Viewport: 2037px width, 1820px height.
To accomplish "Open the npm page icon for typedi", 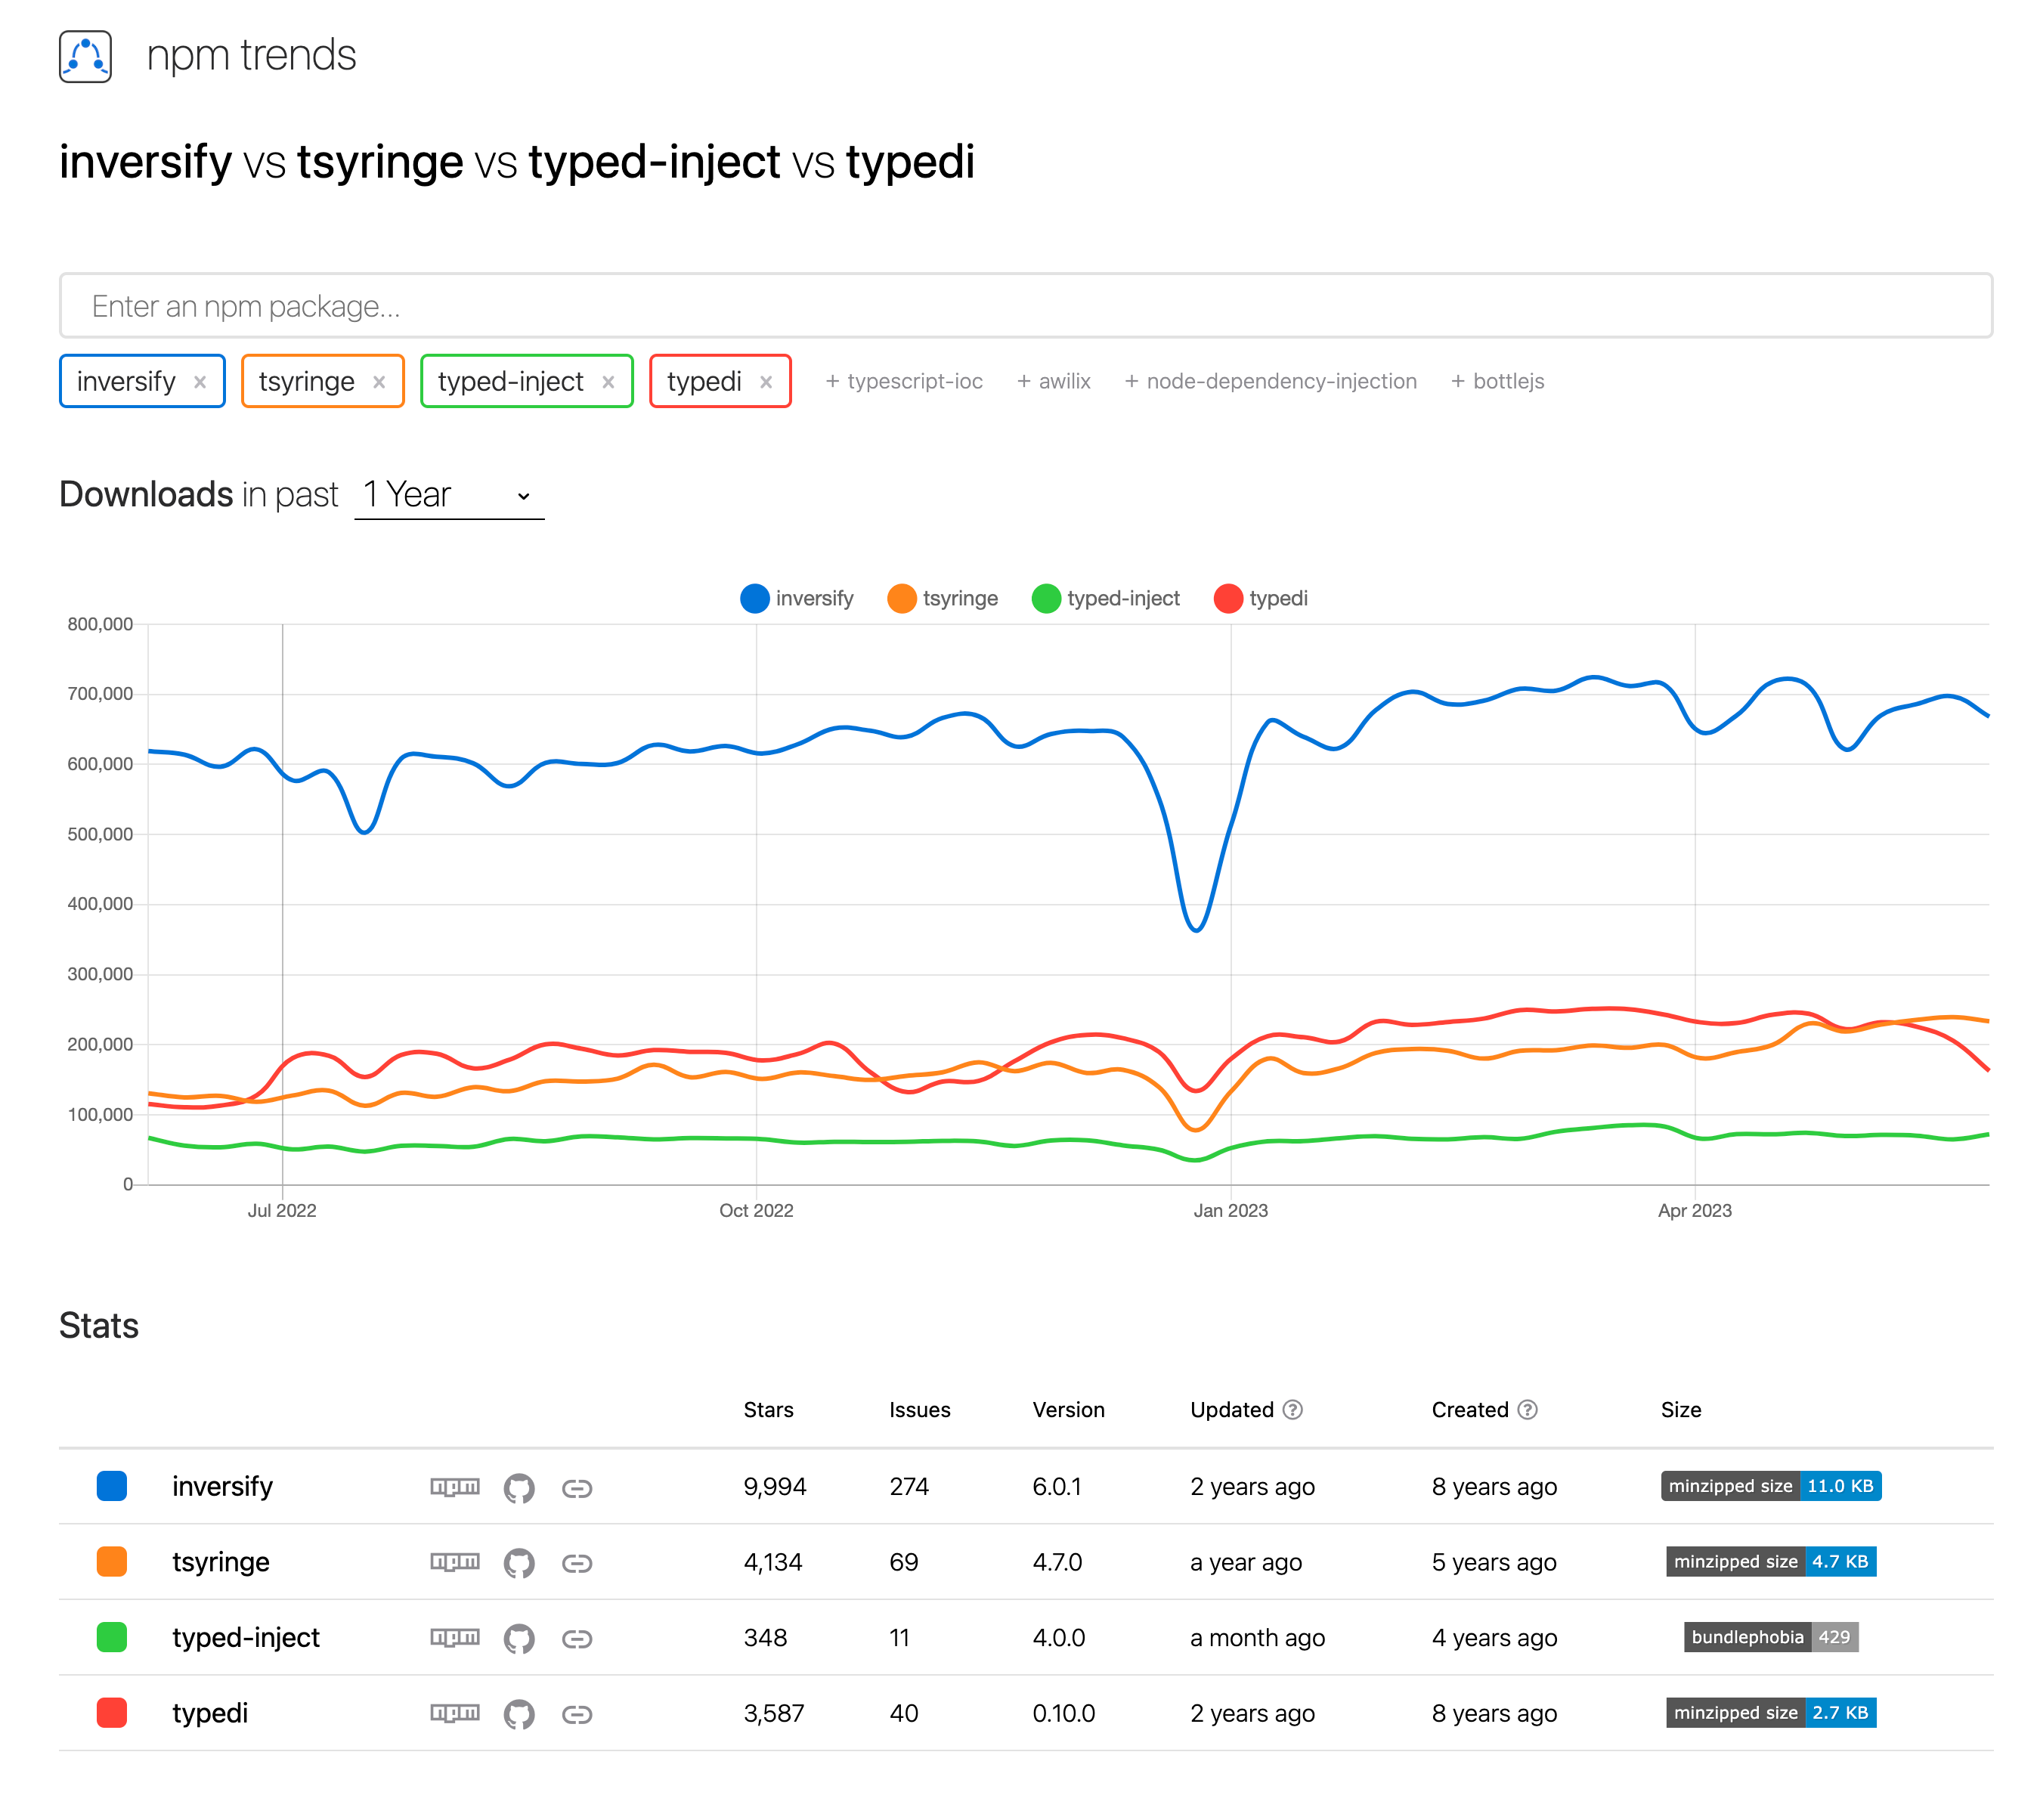I will [x=455, y=1714].
